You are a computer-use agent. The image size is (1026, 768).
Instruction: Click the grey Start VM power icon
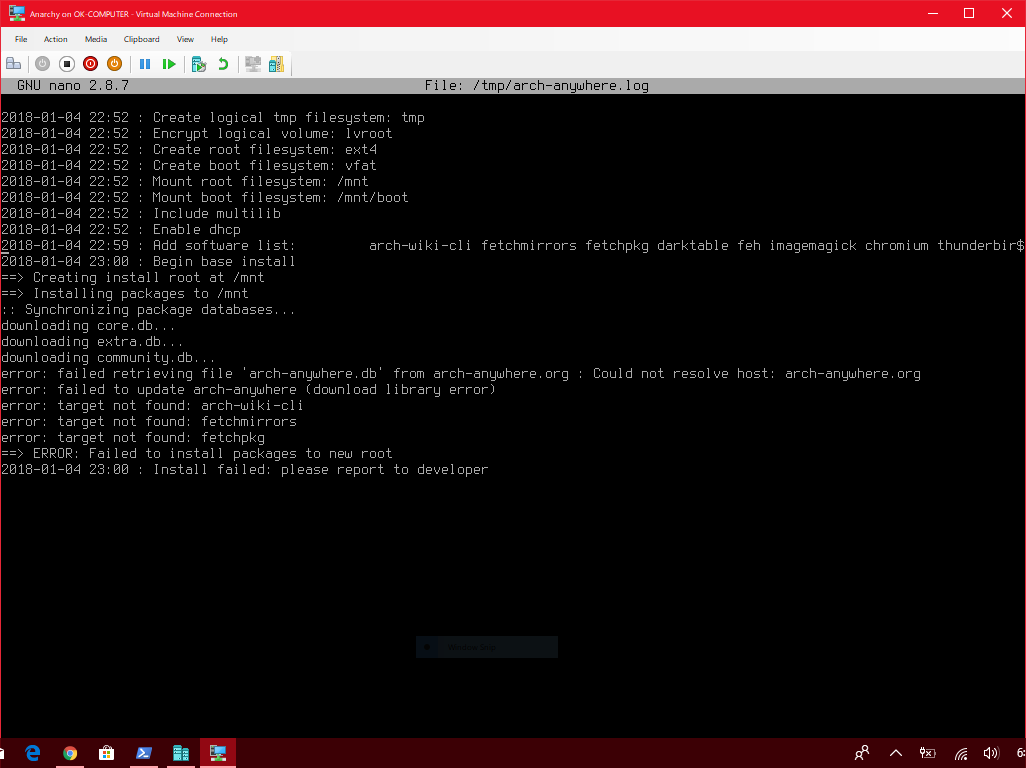(43, 63)
